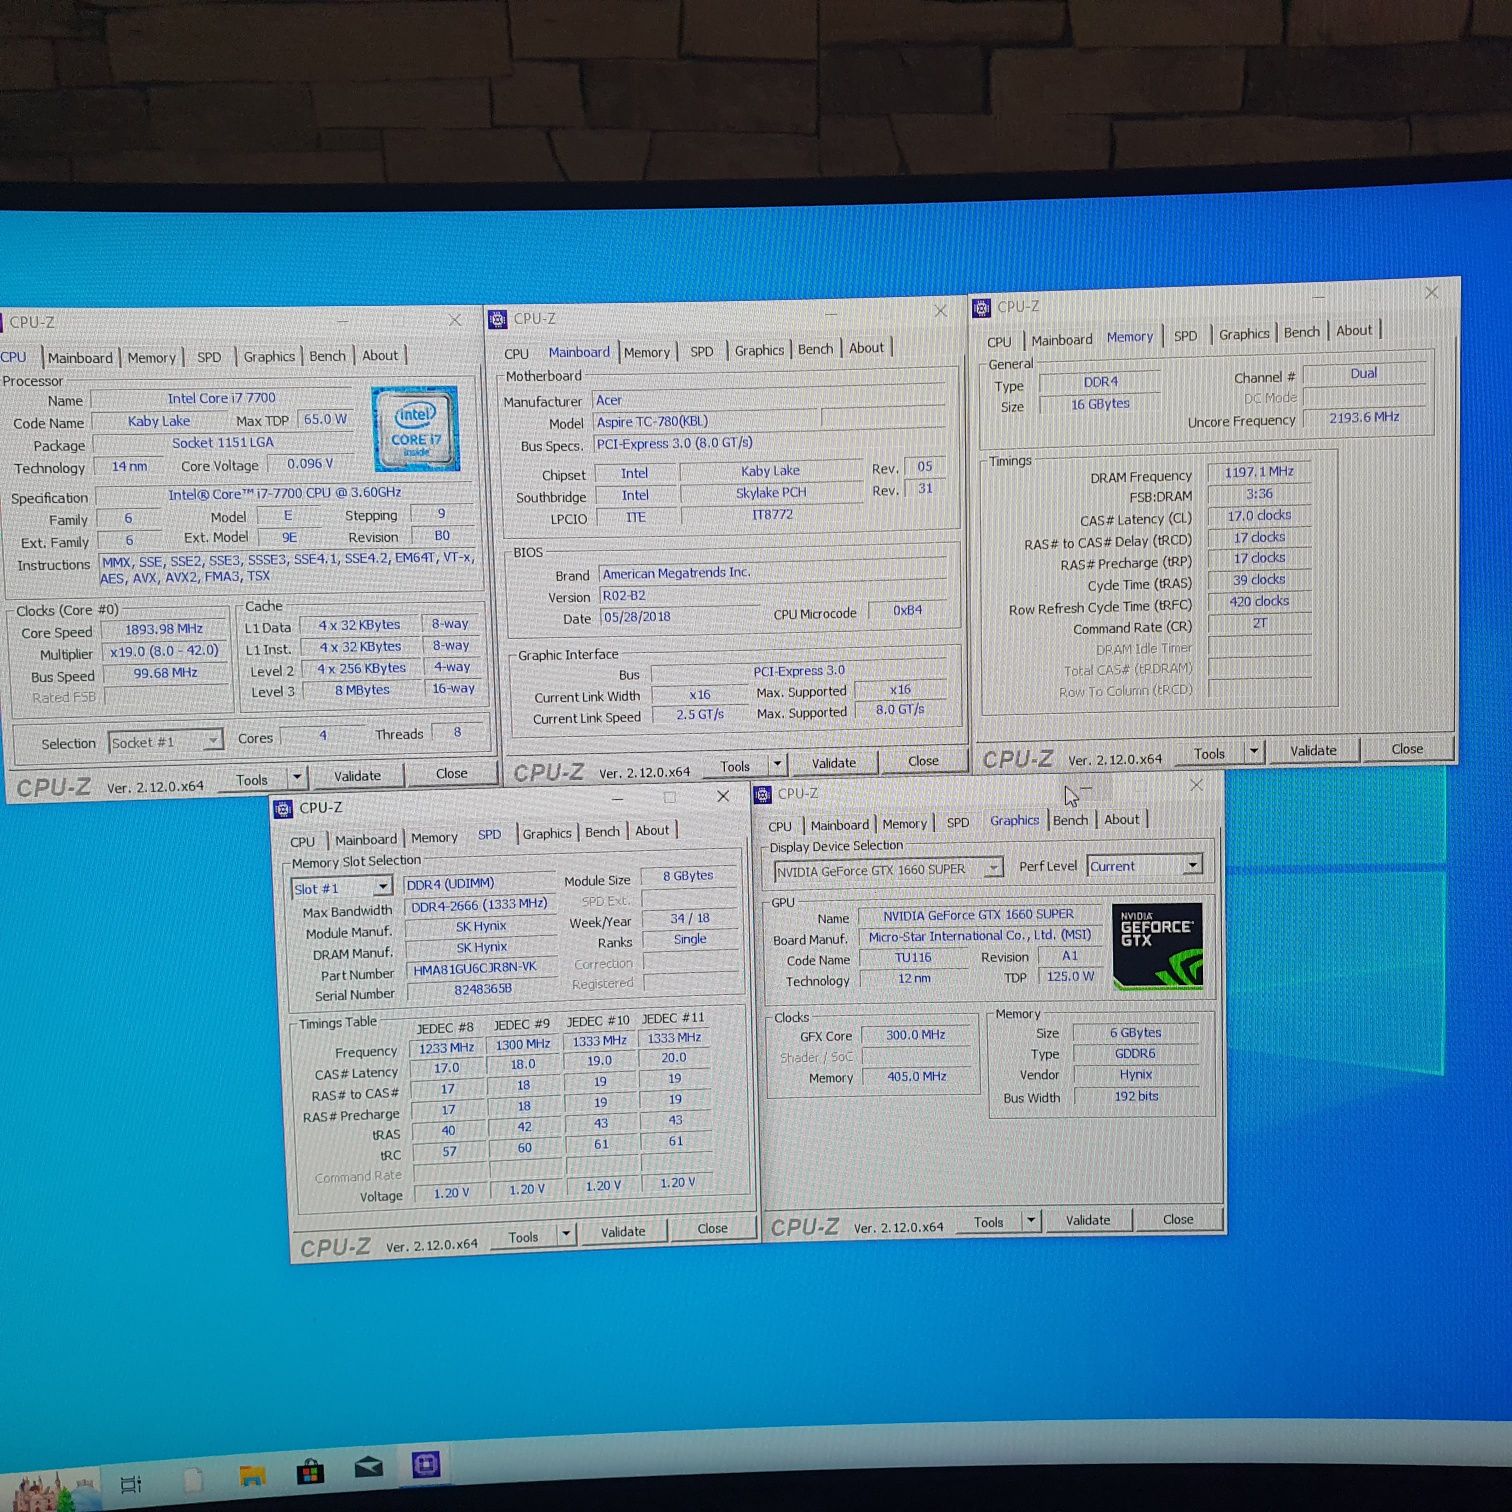Click the processor name 'Intel Core i7 7700'
The image size is (1512, 1512).
222,398
